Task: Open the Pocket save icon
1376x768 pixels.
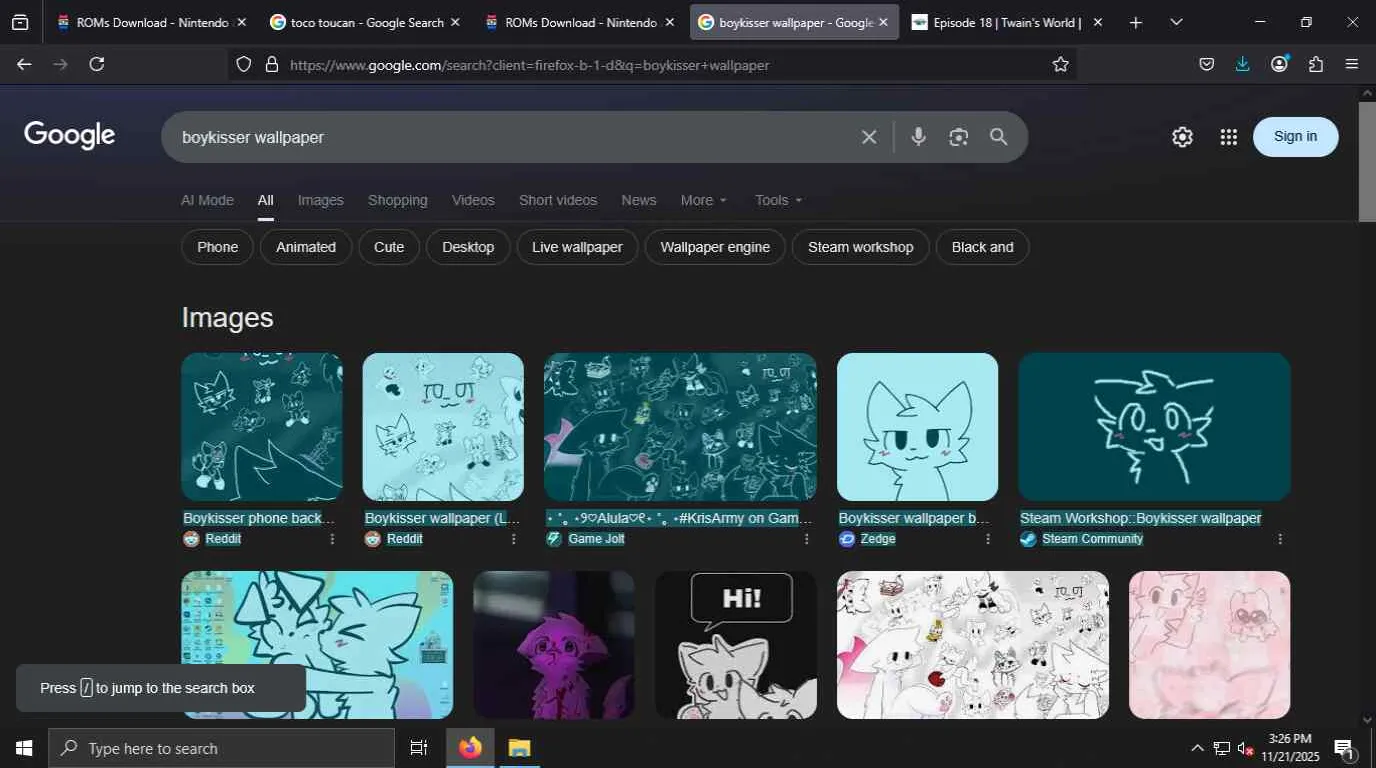Action: pos(1207,64)
